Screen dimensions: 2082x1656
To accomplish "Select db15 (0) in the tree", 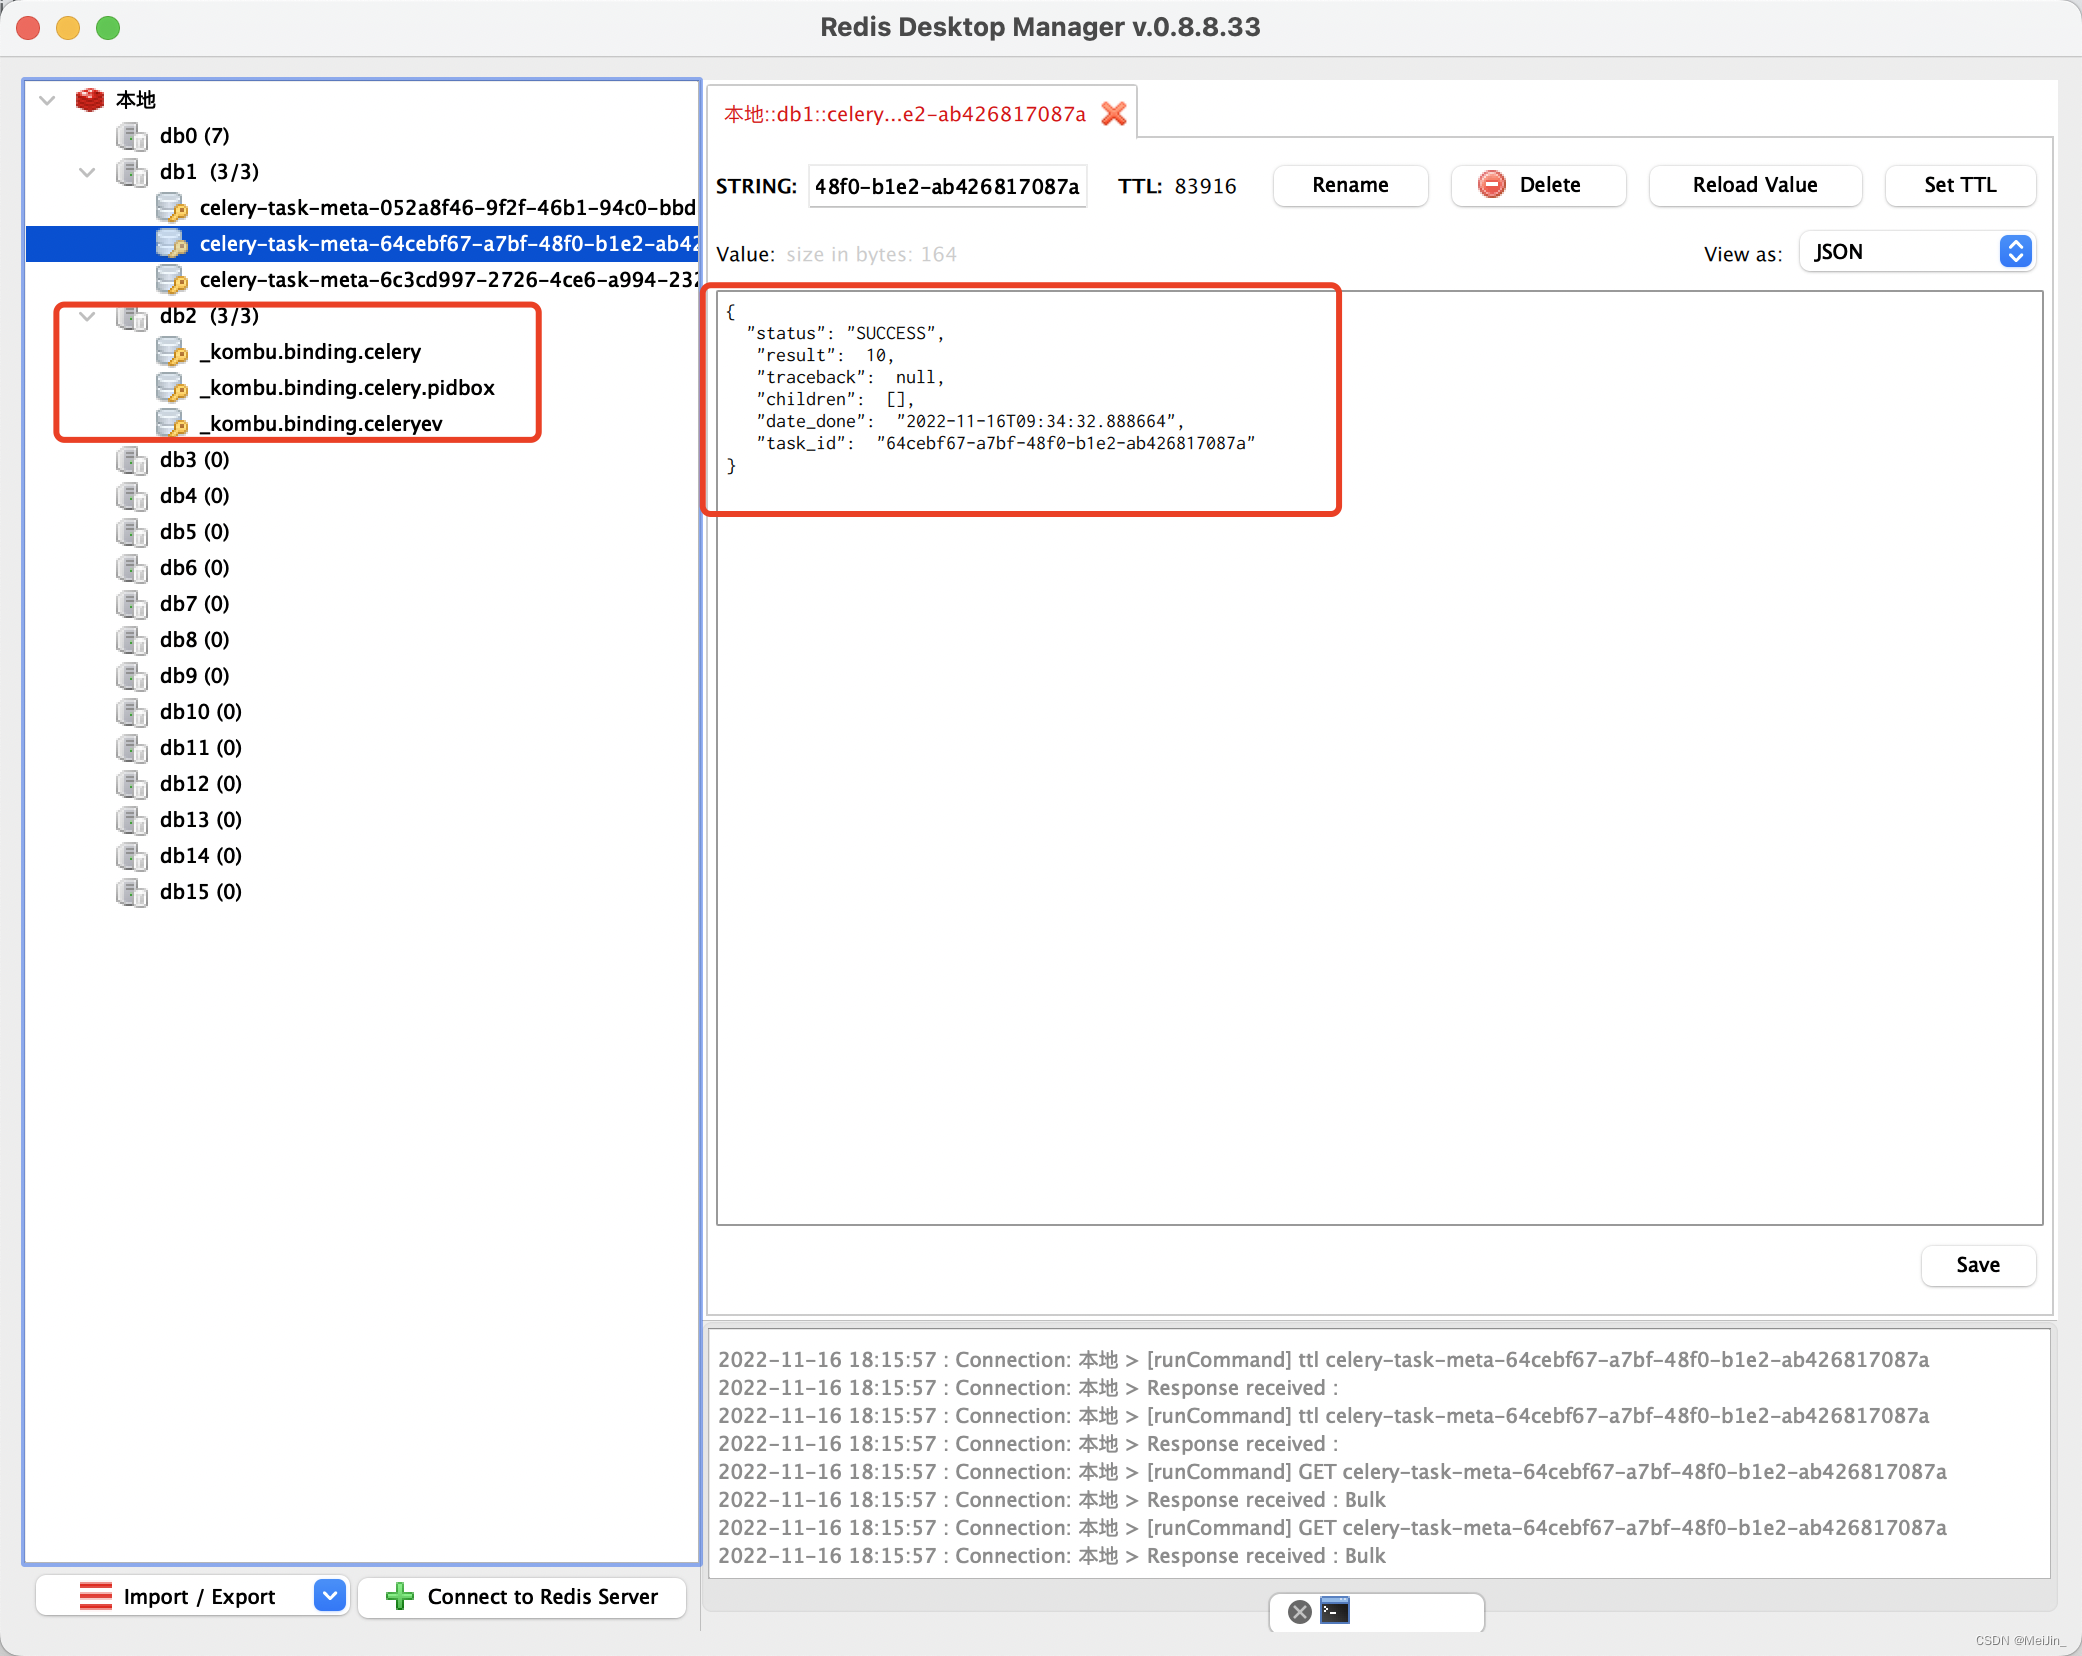I will tap(200, 891).
